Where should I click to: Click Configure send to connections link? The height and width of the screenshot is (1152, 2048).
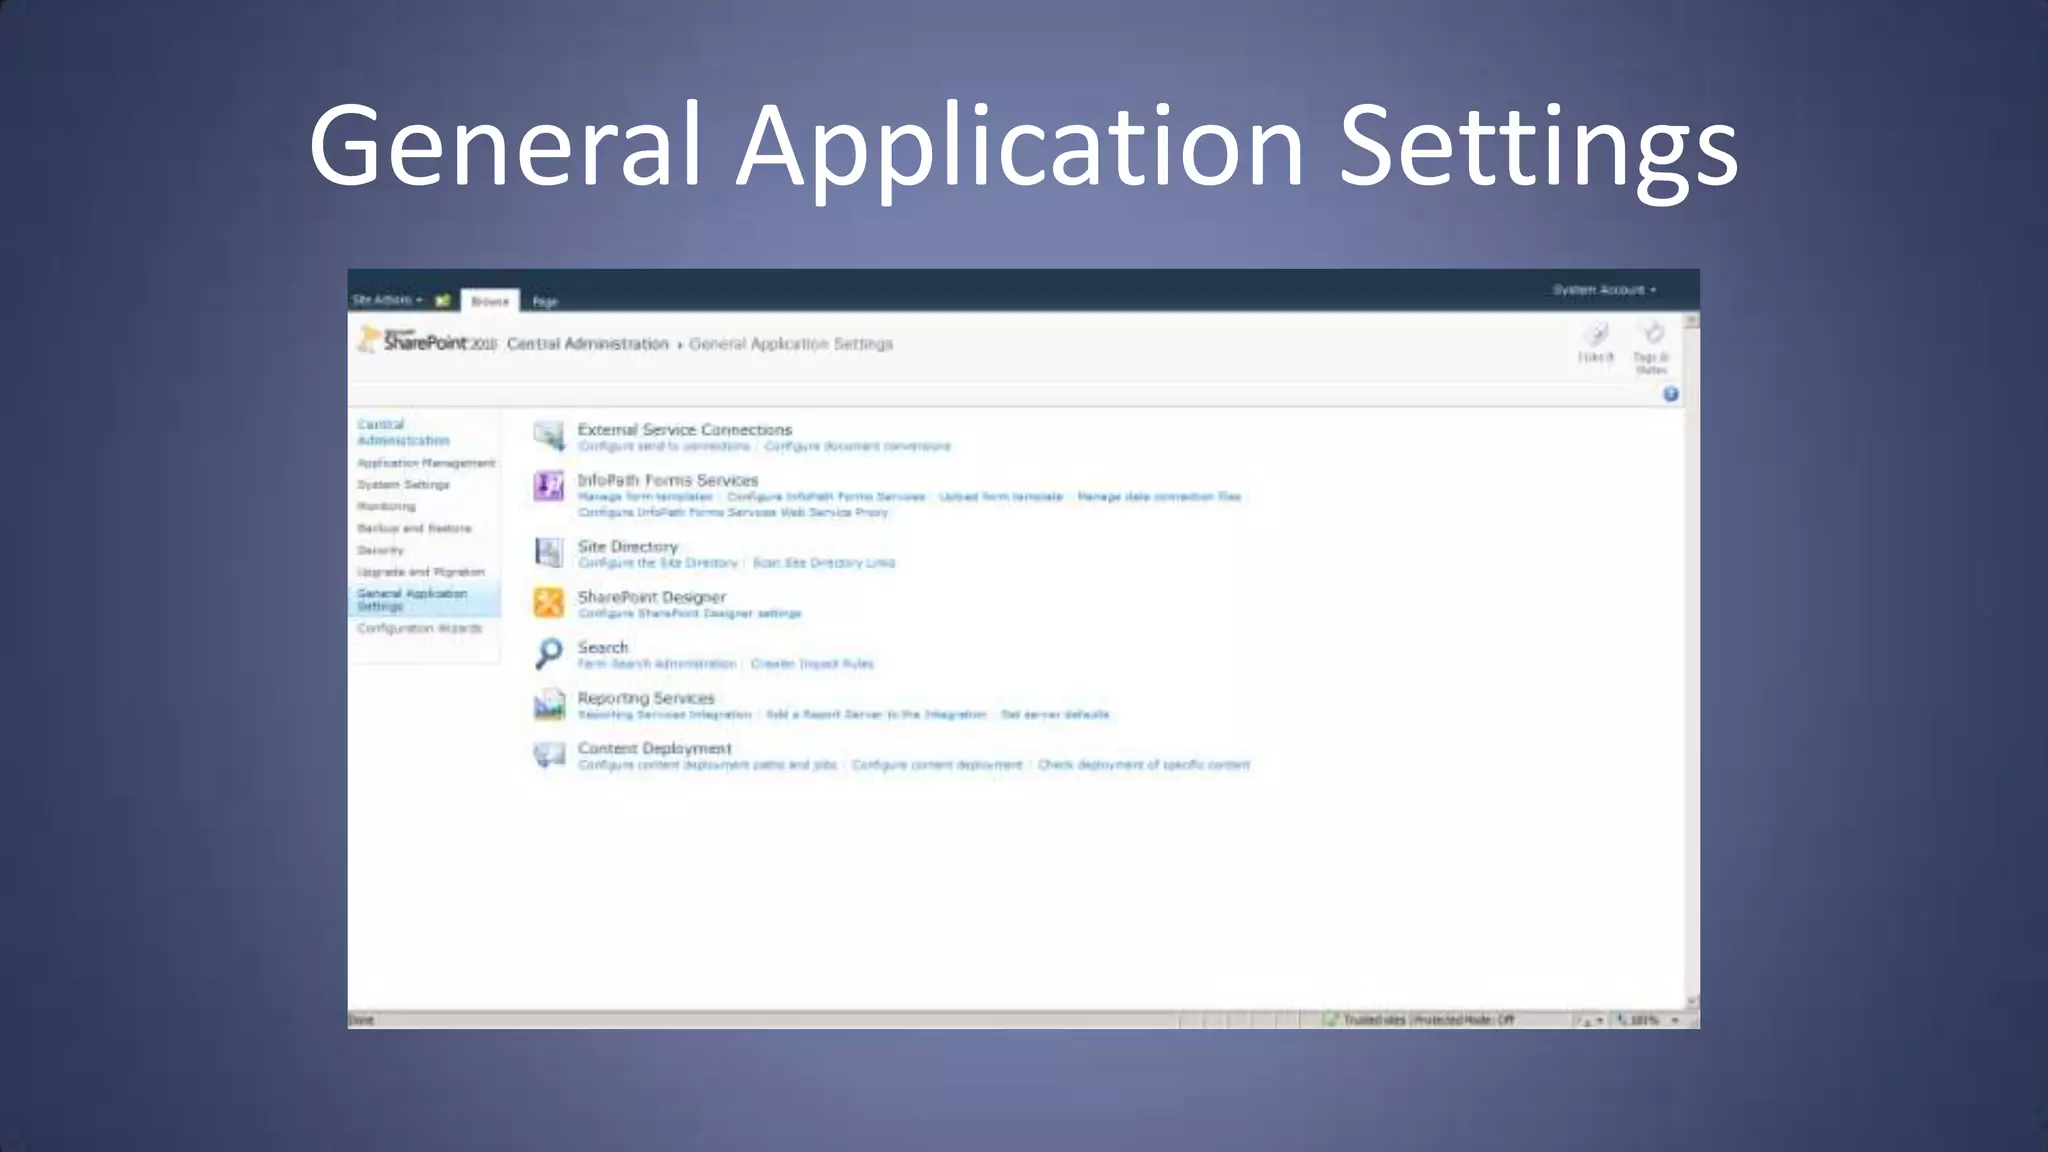tap(663, 446)
